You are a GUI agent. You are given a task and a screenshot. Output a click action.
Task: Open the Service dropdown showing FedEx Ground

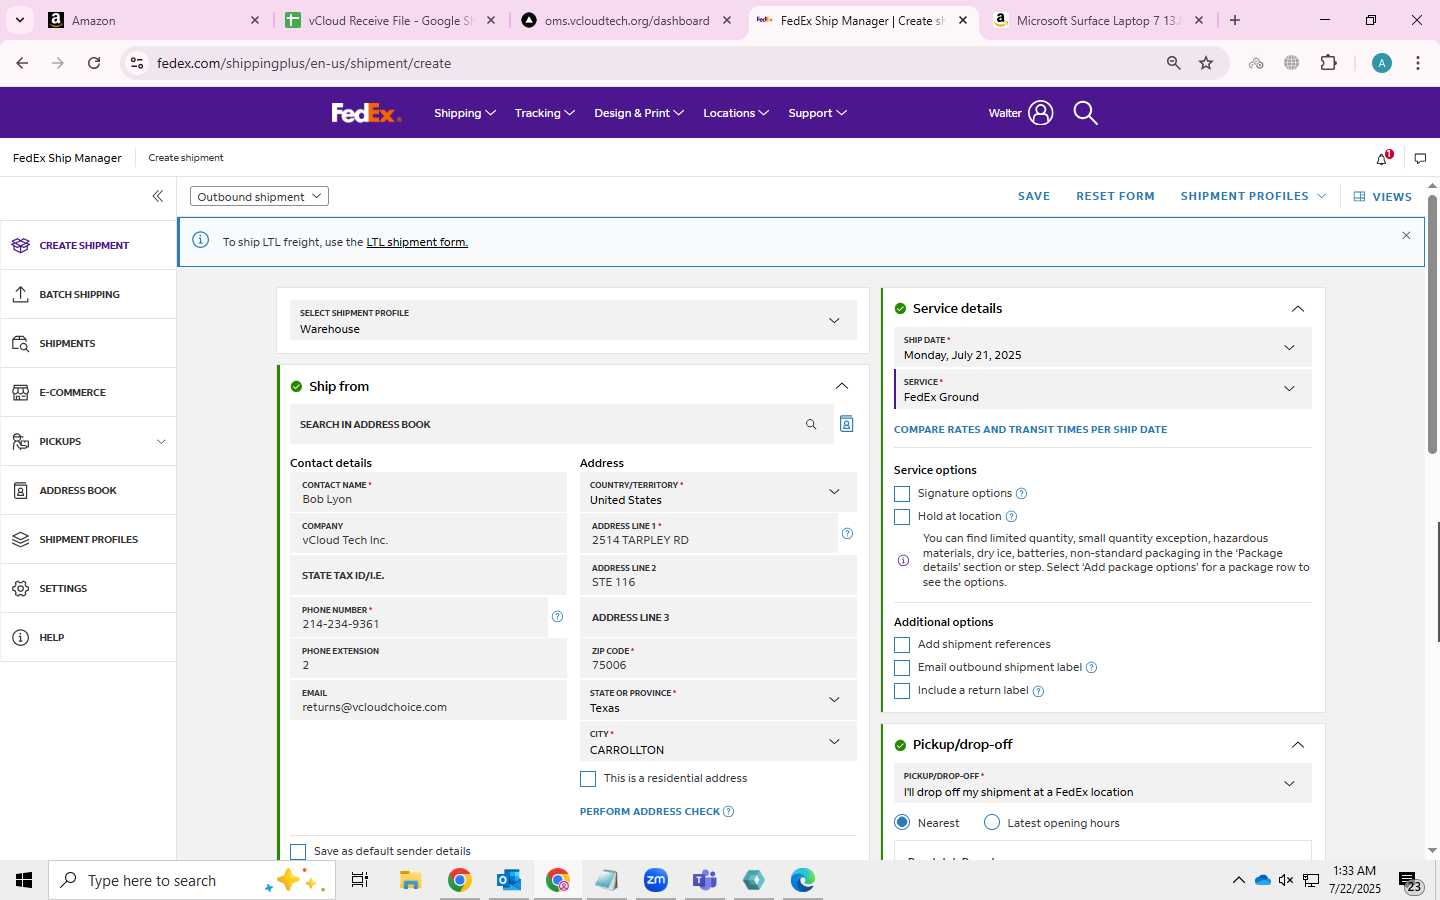(x=1103, y=390)
